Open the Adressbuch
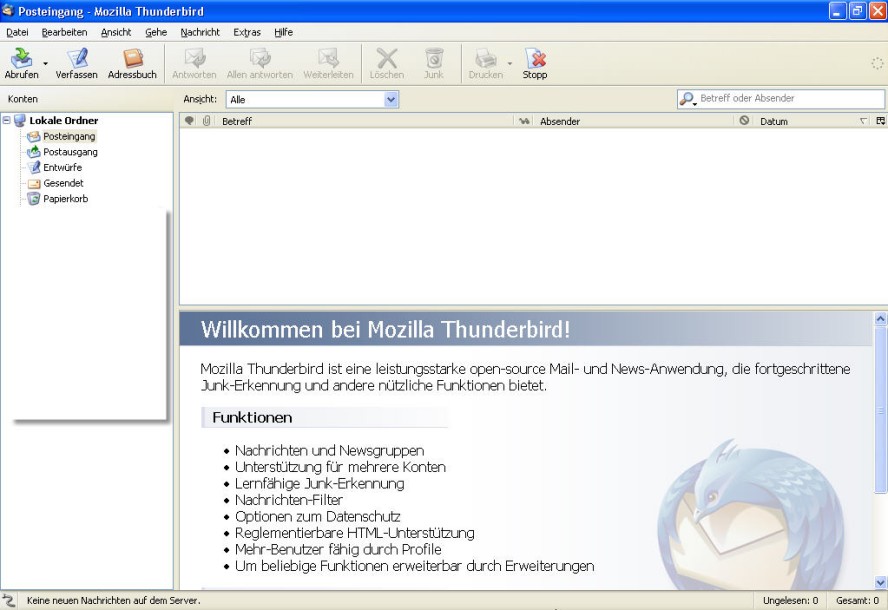This screenshot has height=610, width=888. pyautogui.click(x=133, y=63)
